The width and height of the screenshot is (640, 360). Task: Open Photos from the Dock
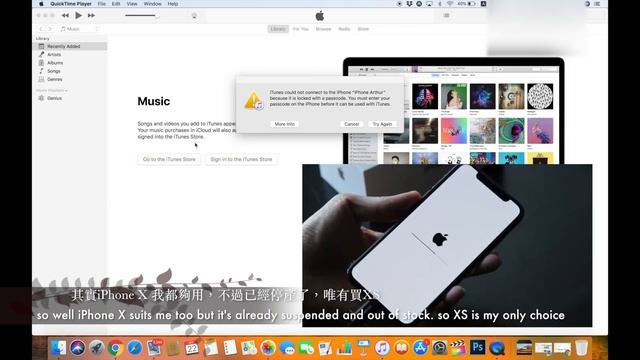pyautogui.click(x=268, y=348)
